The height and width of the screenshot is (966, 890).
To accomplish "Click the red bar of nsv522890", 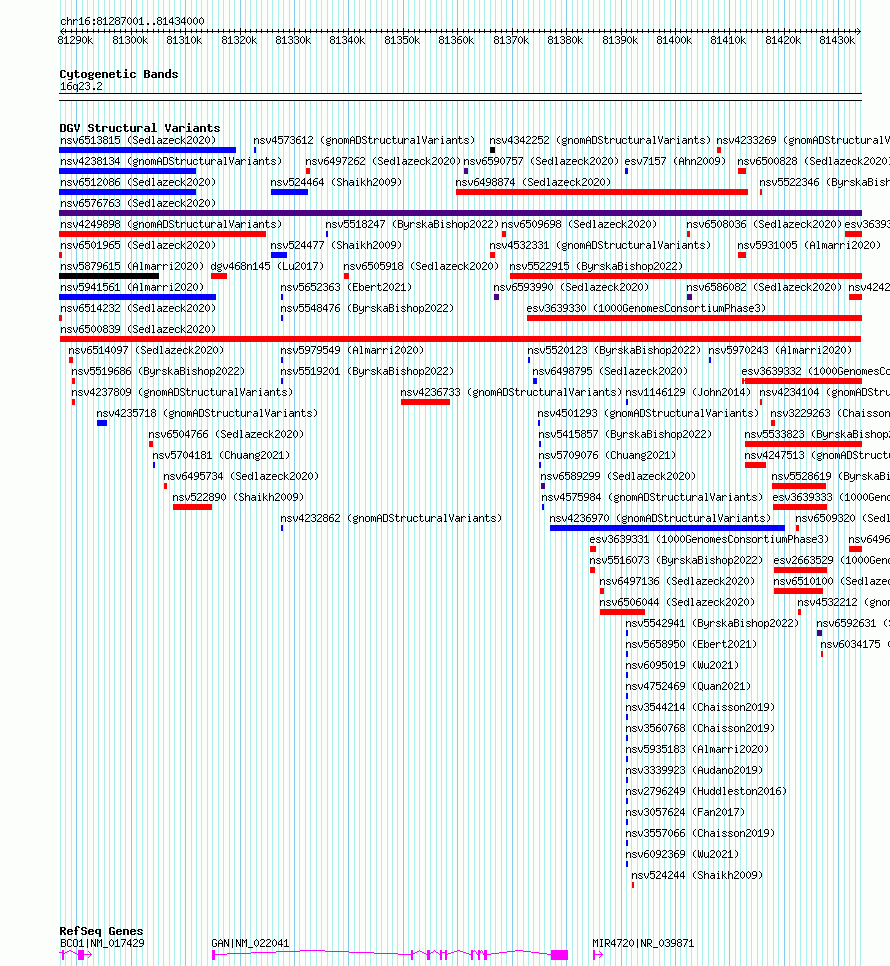I will click(x=192, y=507).
